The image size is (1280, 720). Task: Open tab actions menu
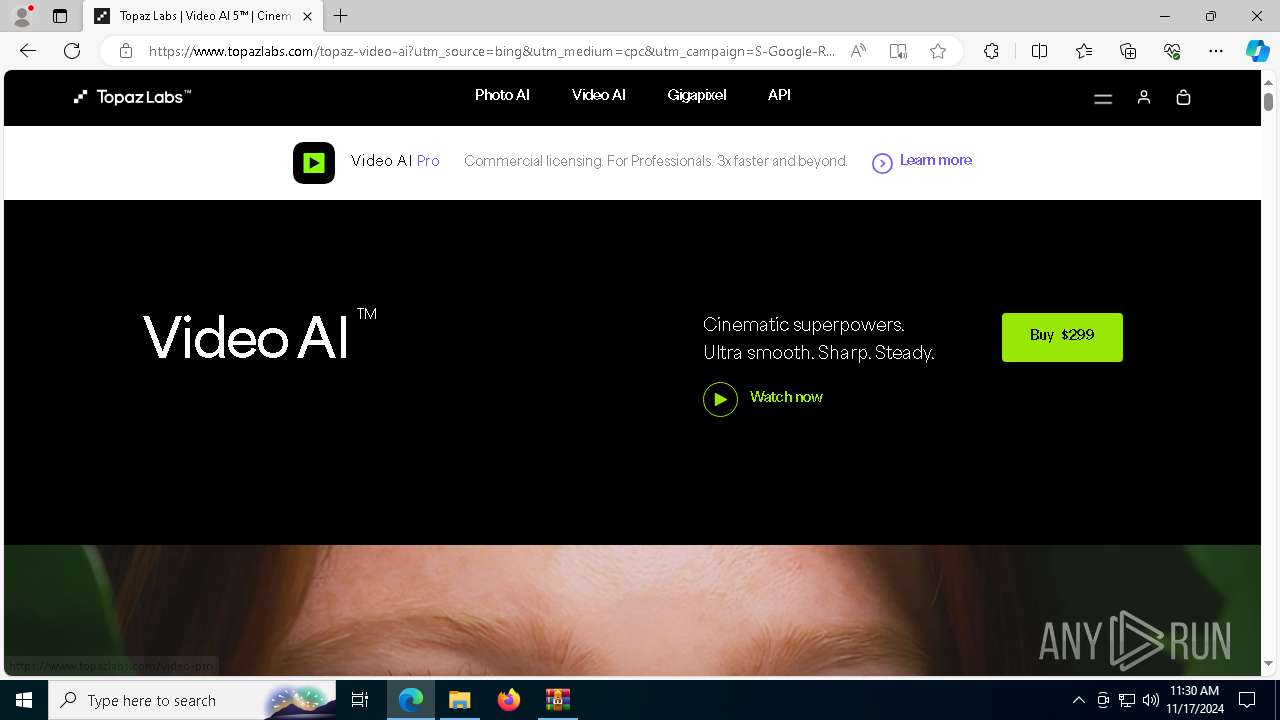click(x=60, y=16)
